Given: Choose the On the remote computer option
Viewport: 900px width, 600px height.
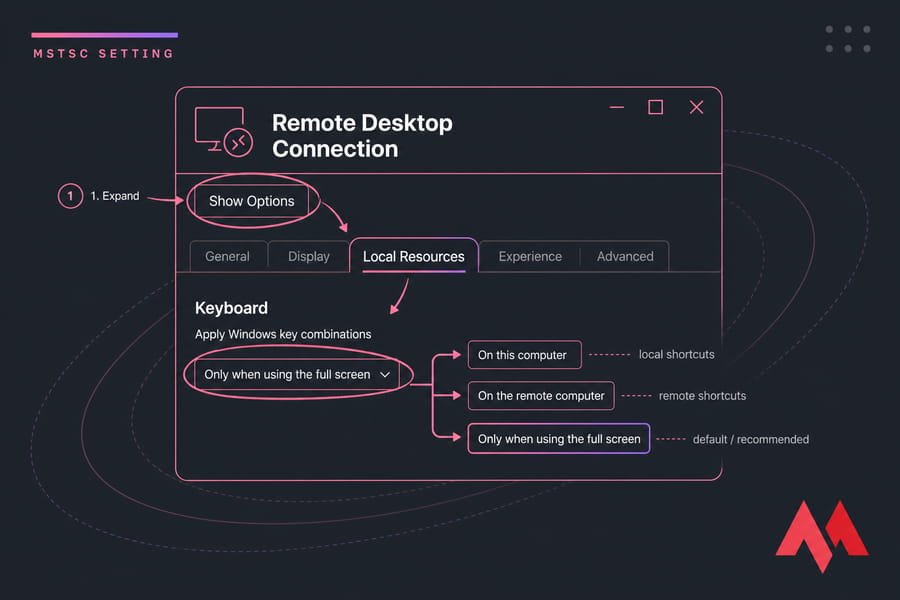Looking at the screenshot, I should [x=541, y=396].
